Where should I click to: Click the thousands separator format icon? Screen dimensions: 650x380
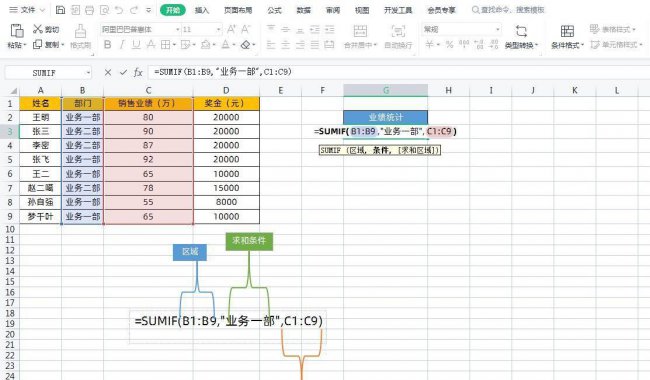[464, 44]
